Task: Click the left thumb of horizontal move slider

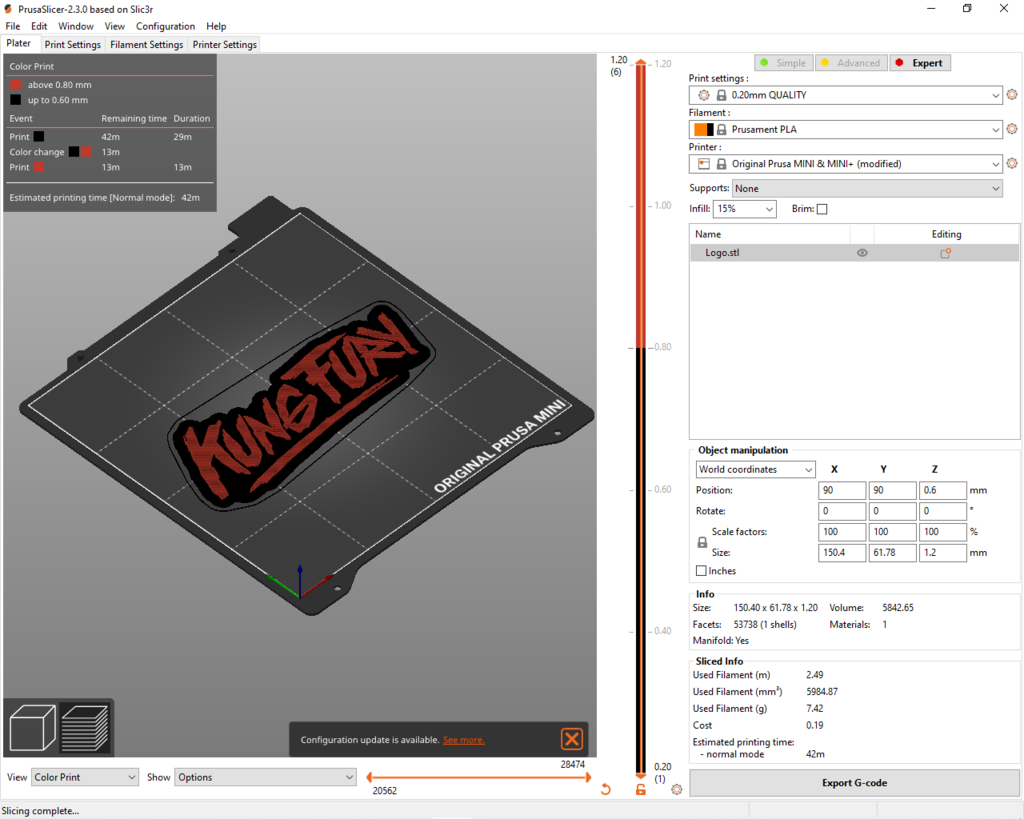Action: (x=370, y=777)
